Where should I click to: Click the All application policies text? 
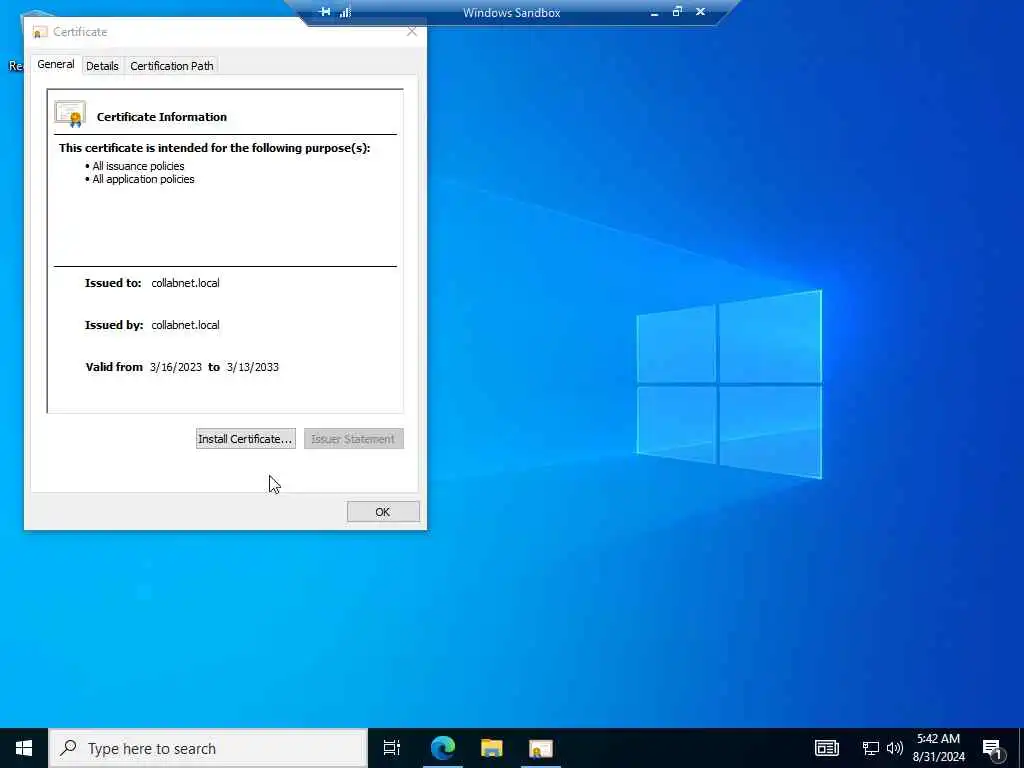point(143,179)
